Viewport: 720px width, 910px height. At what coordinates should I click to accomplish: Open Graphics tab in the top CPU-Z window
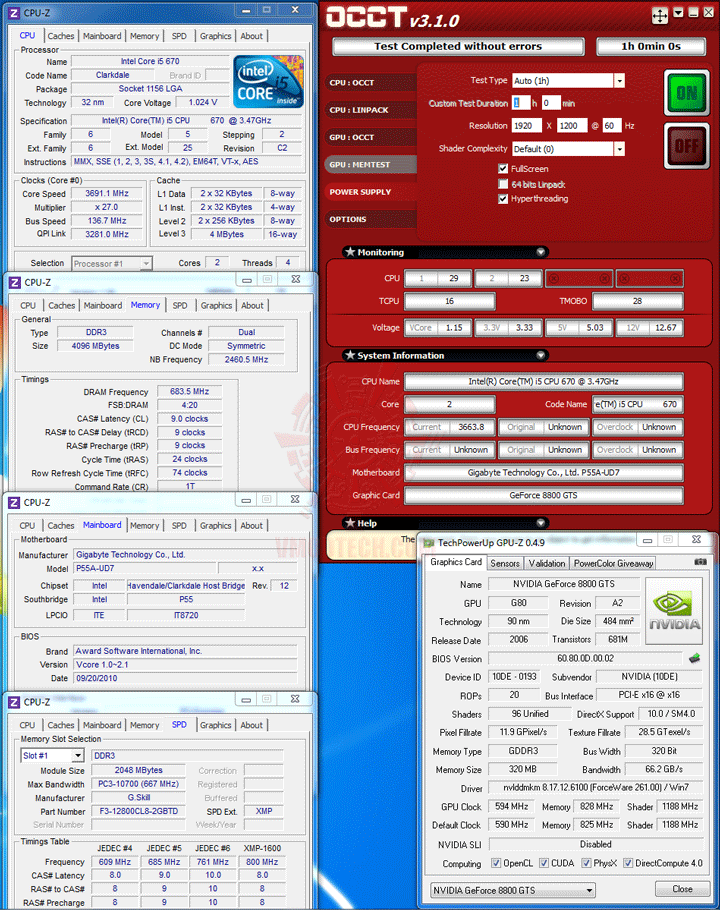click(215, 36)
